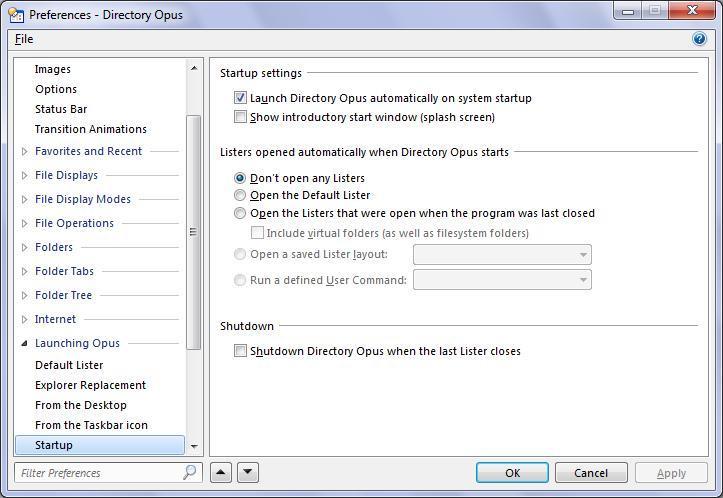Expand Favorites and Recent category
Viewport: 723px width, 498px height.
tap(24, 151)
